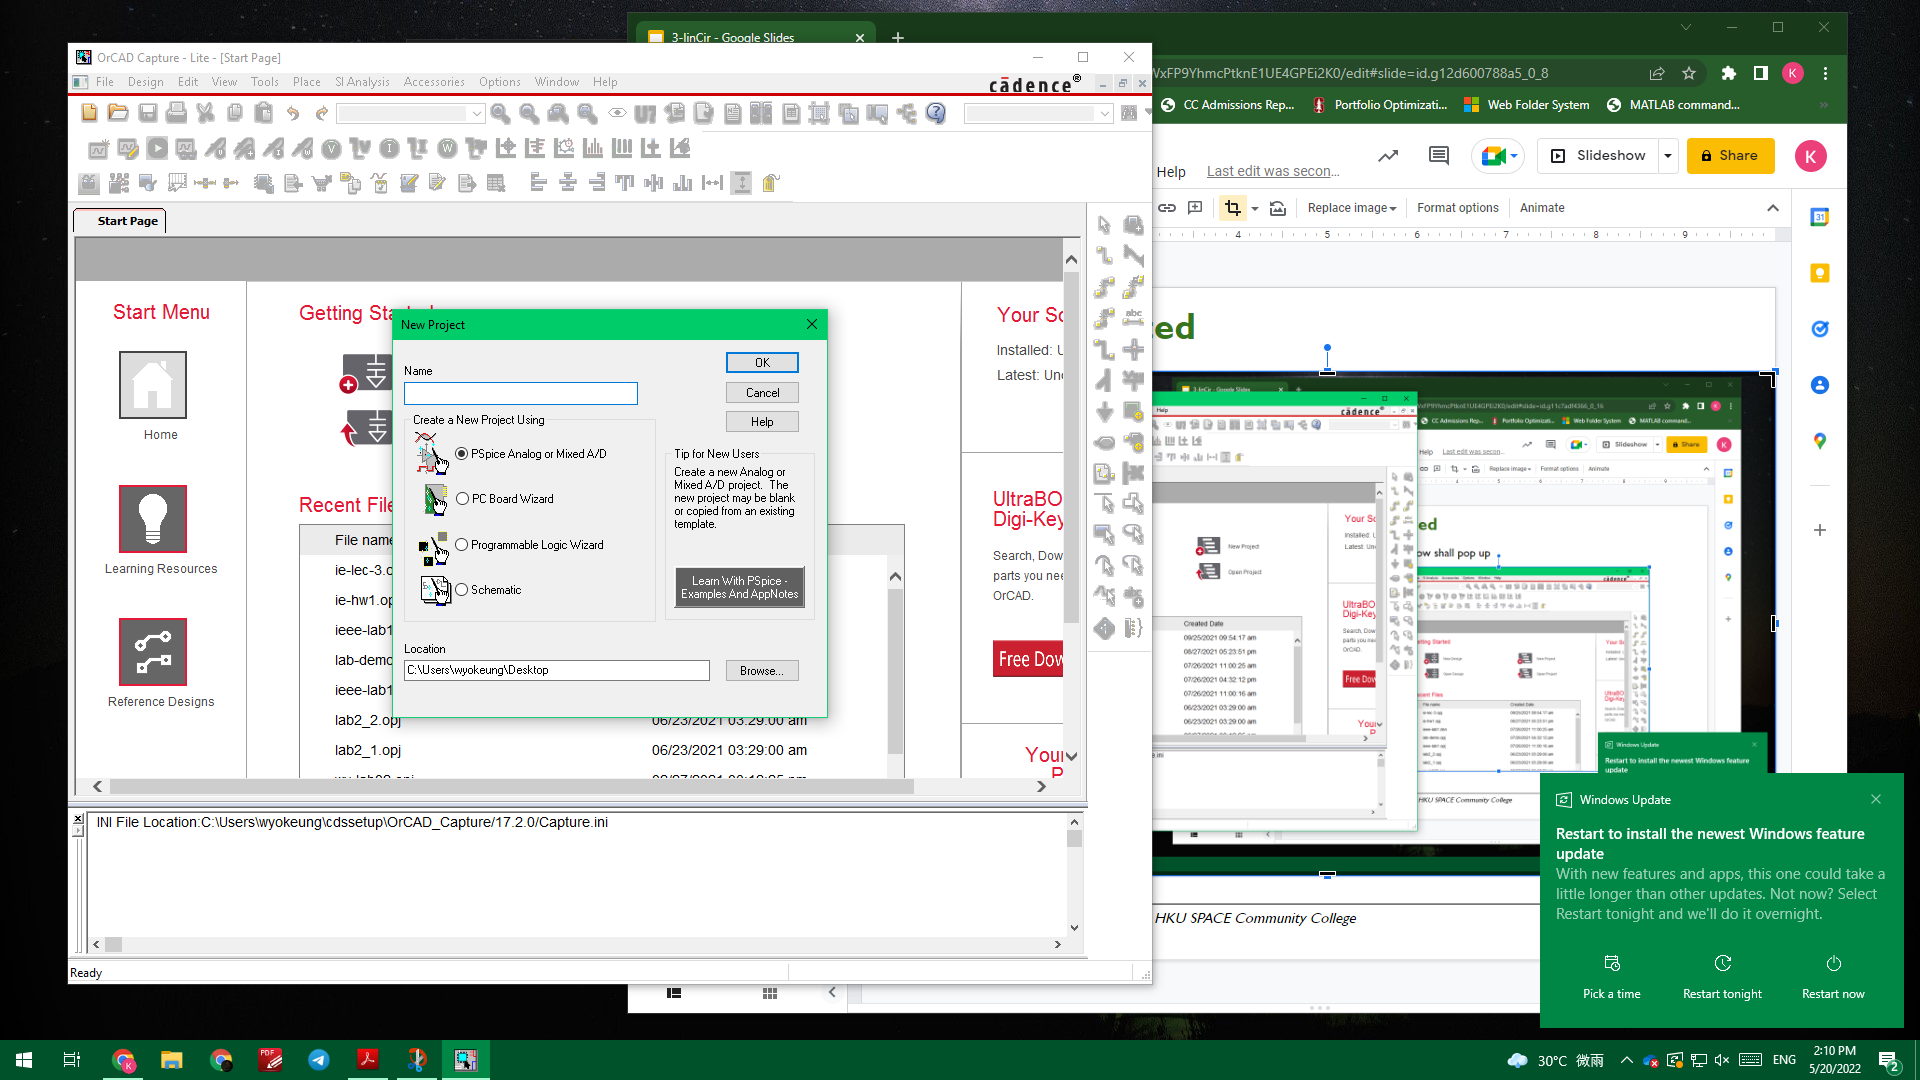This screenshot has width=1920, height=1080.
Task: Click the Browse... button for Location
Action: tap(762, 671)
